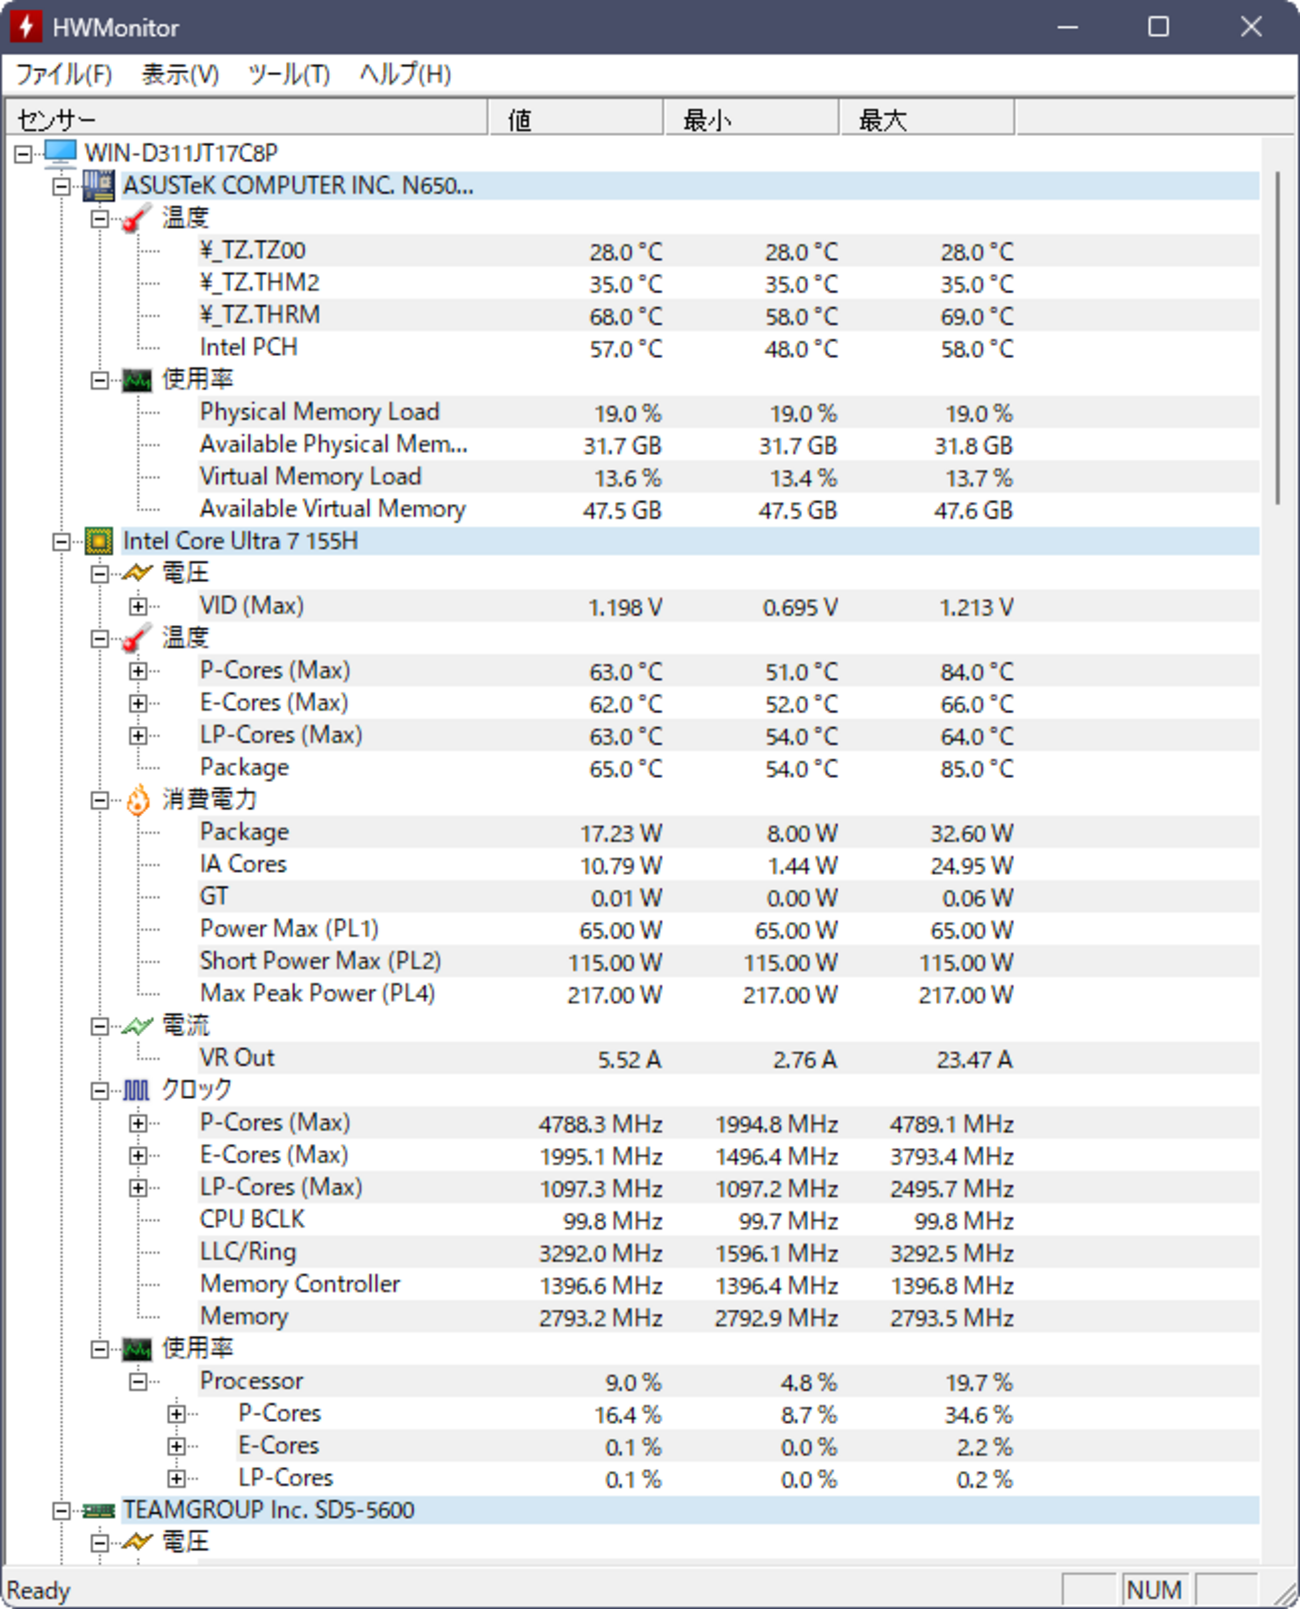Expand E-Cores (Max) clock entry
The height and width of the screenshot is (1609, 1300).
[138, 1155]
